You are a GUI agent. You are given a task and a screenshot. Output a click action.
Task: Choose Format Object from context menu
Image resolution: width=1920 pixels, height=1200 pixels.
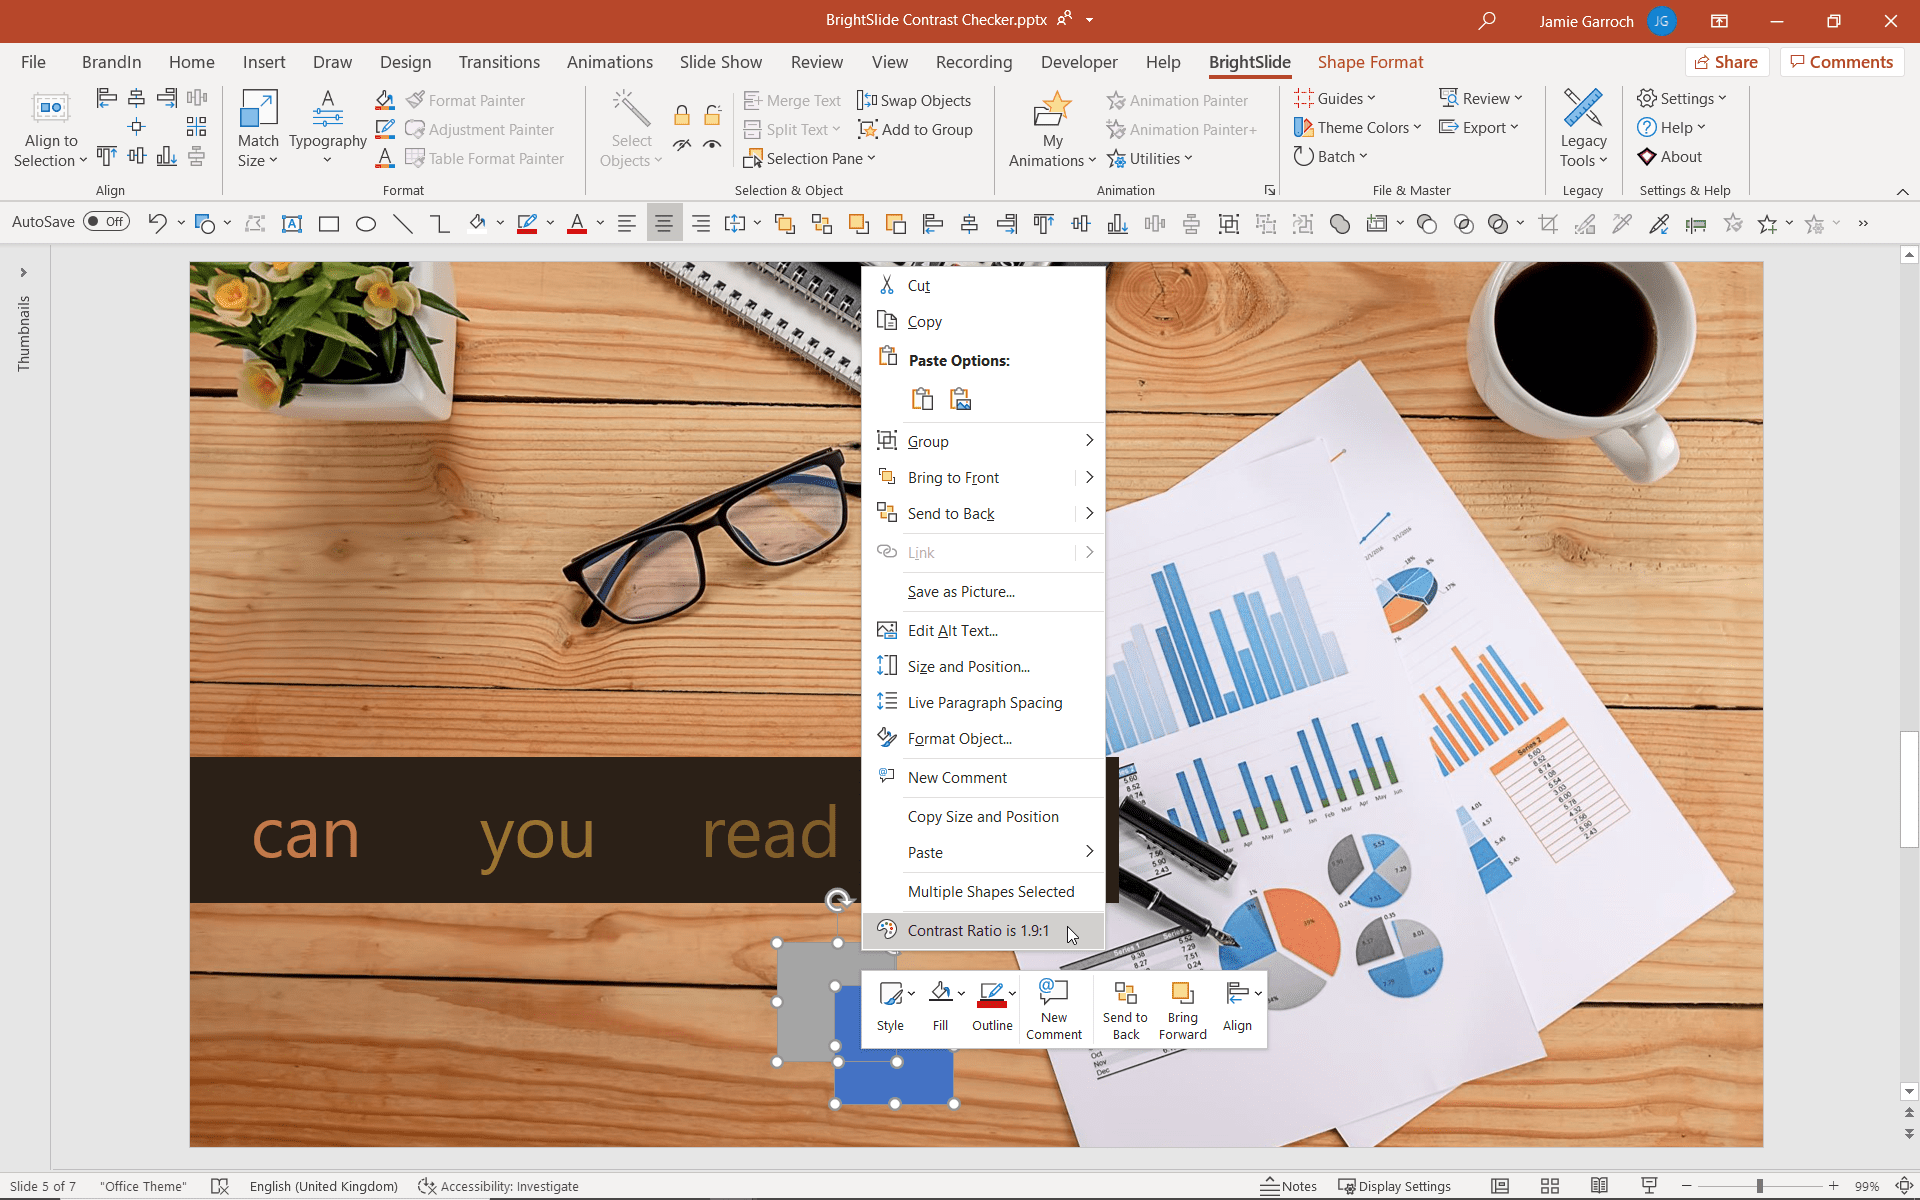pos(983,738)
